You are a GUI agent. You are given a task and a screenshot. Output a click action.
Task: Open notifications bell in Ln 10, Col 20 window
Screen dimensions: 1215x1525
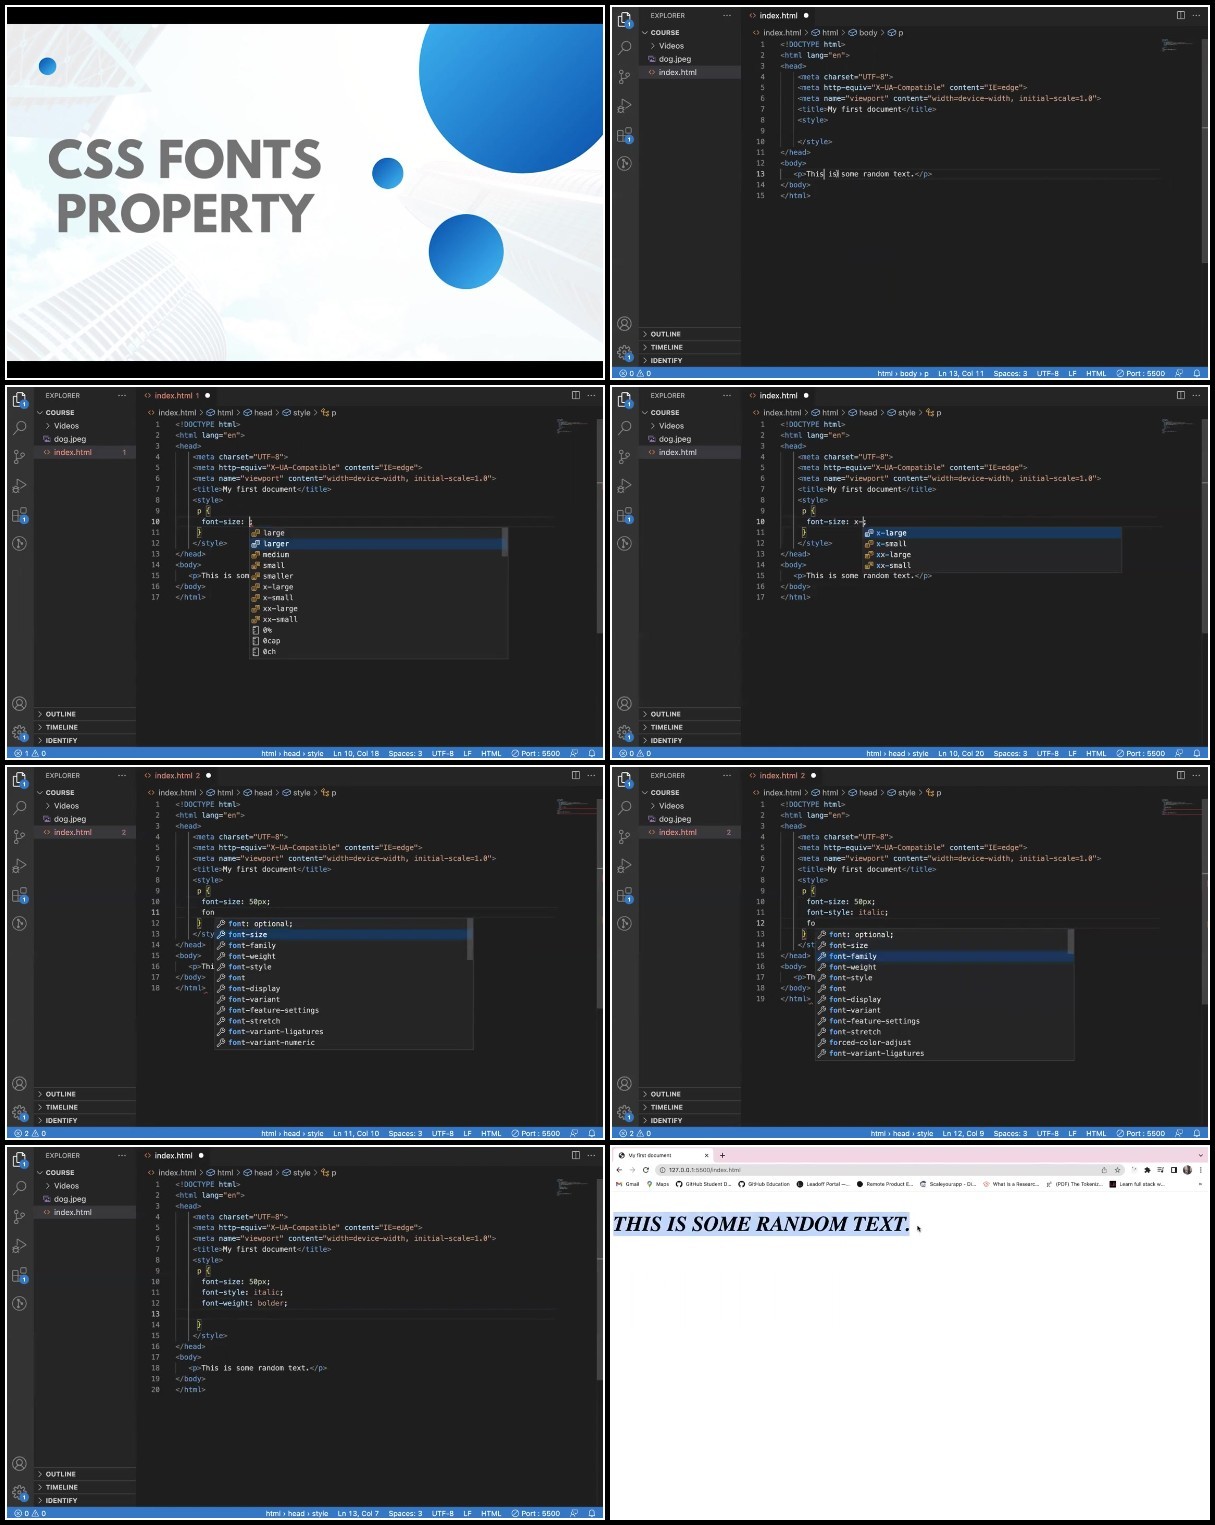coord(1197,753)
